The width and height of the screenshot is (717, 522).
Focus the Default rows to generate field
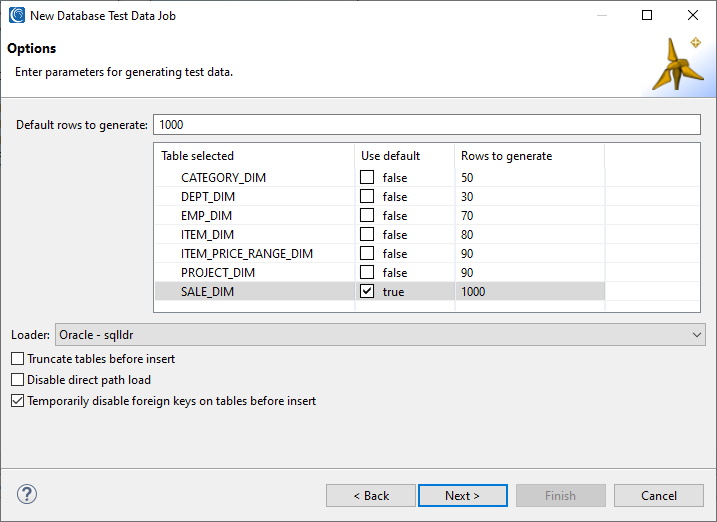pos(427,125)
